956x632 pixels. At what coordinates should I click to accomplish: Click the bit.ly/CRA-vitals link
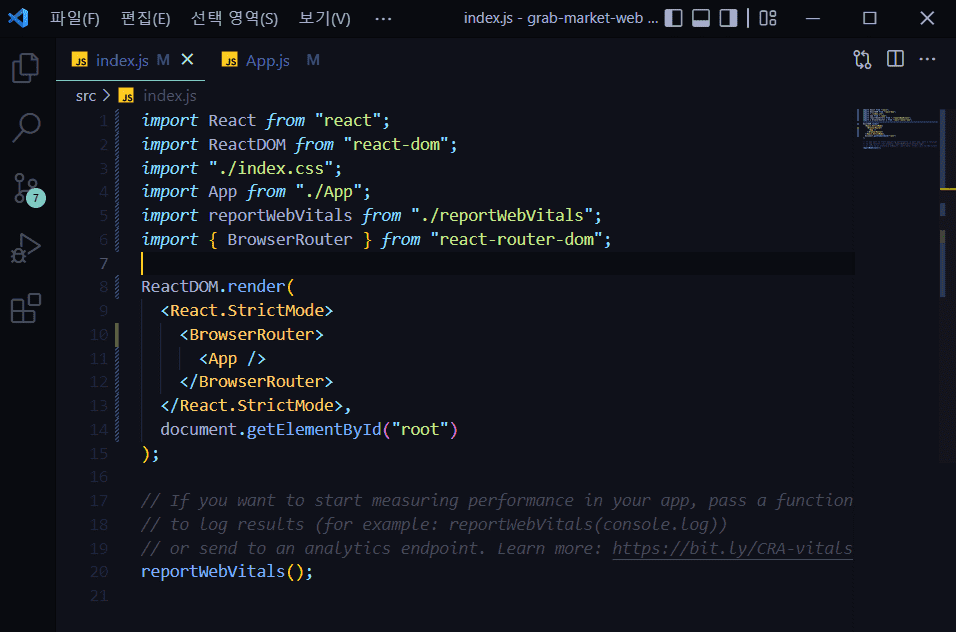(x=732, y=548)
